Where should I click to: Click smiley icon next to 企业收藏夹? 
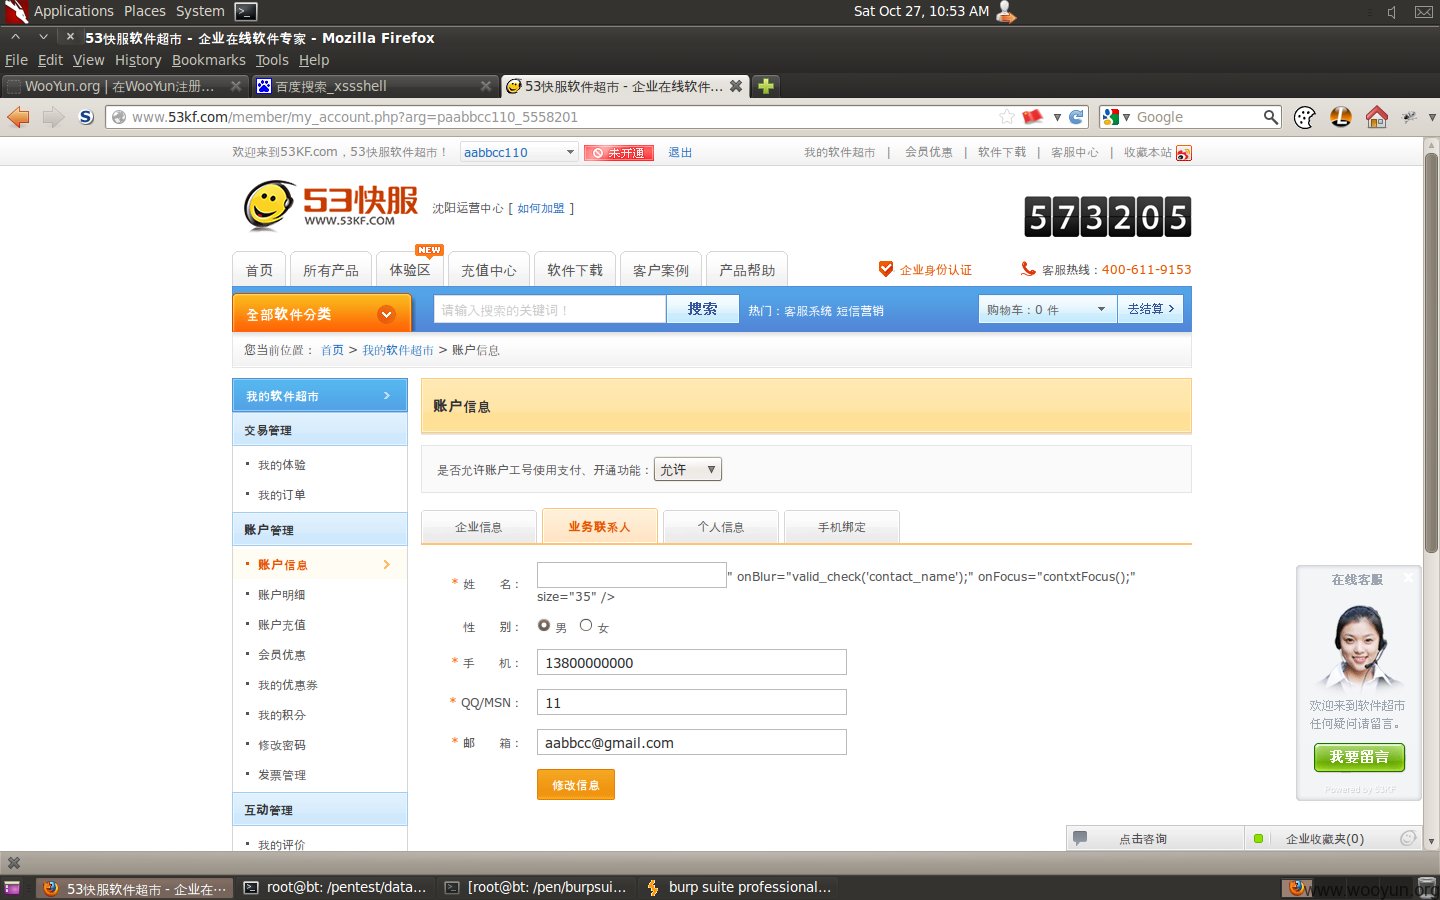tap(1408, 838)
